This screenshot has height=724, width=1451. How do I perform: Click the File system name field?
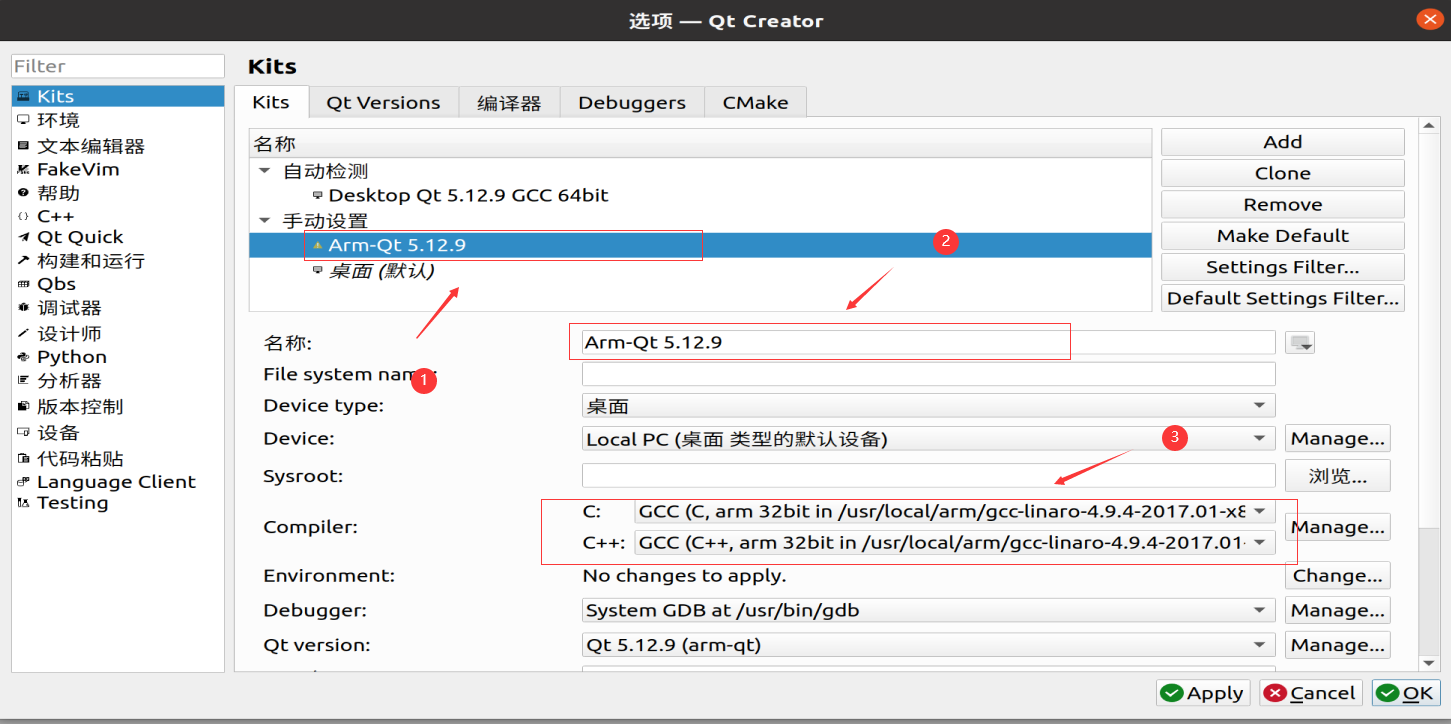pos(929,374)
